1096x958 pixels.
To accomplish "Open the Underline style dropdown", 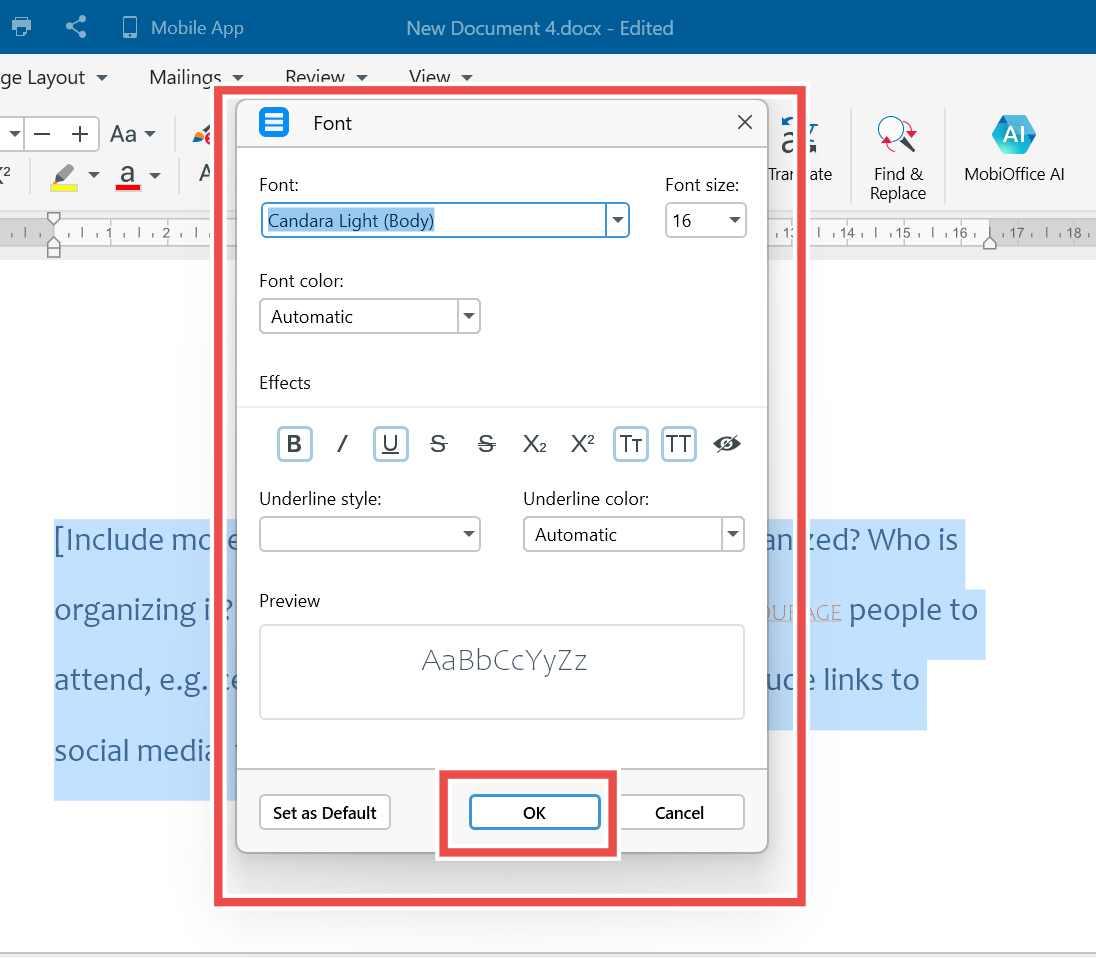I will point(370,535).
